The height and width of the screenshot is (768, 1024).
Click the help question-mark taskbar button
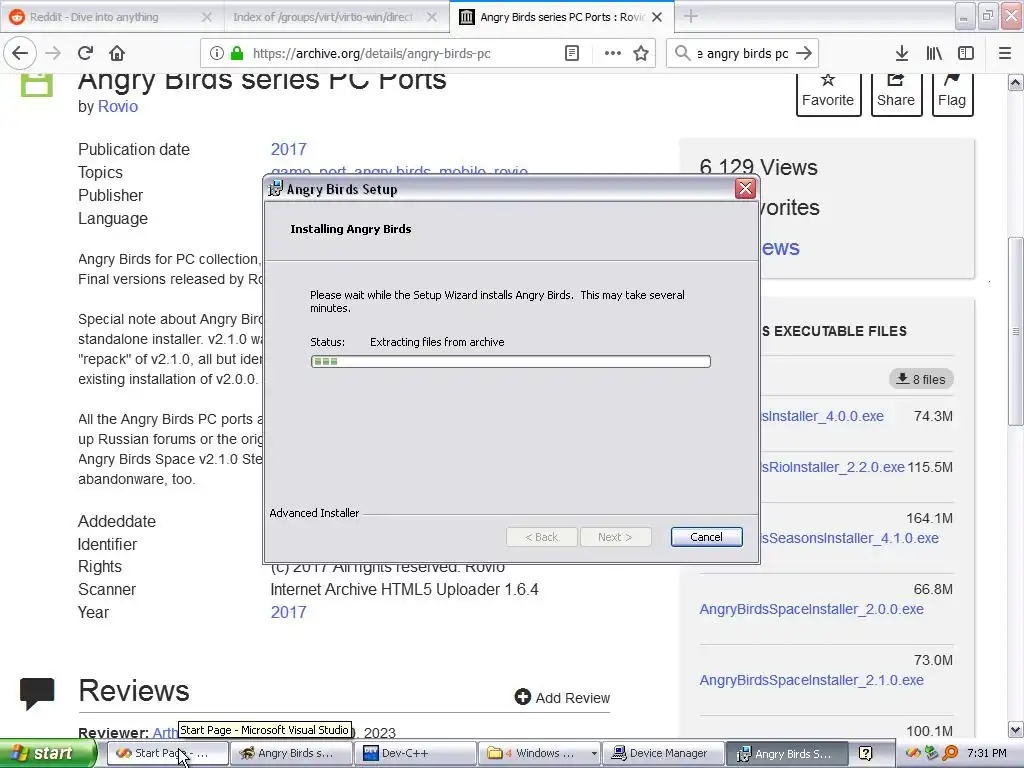click(865, 753)
